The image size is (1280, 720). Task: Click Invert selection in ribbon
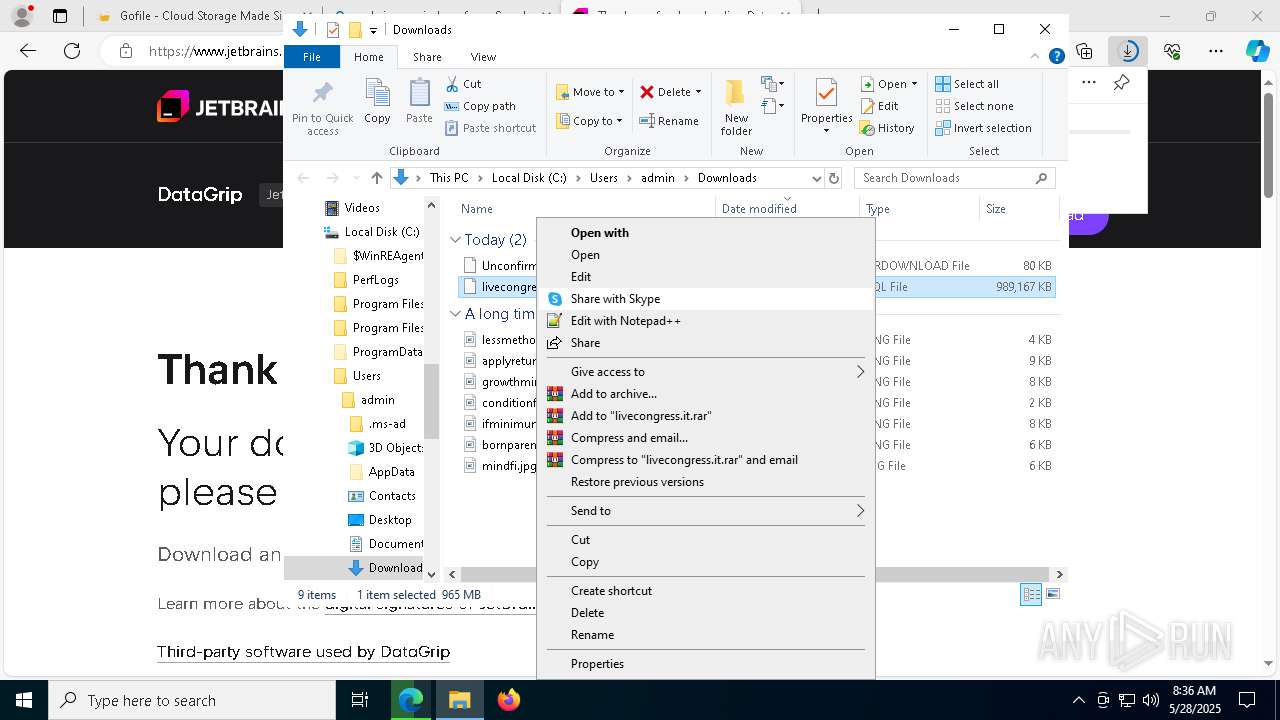coord(983,128)
